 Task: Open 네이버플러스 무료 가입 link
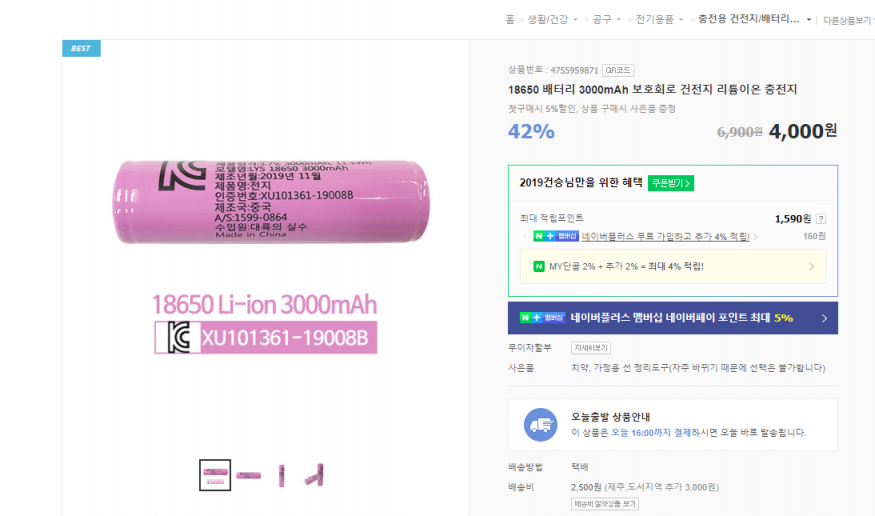tap(665, 237)
